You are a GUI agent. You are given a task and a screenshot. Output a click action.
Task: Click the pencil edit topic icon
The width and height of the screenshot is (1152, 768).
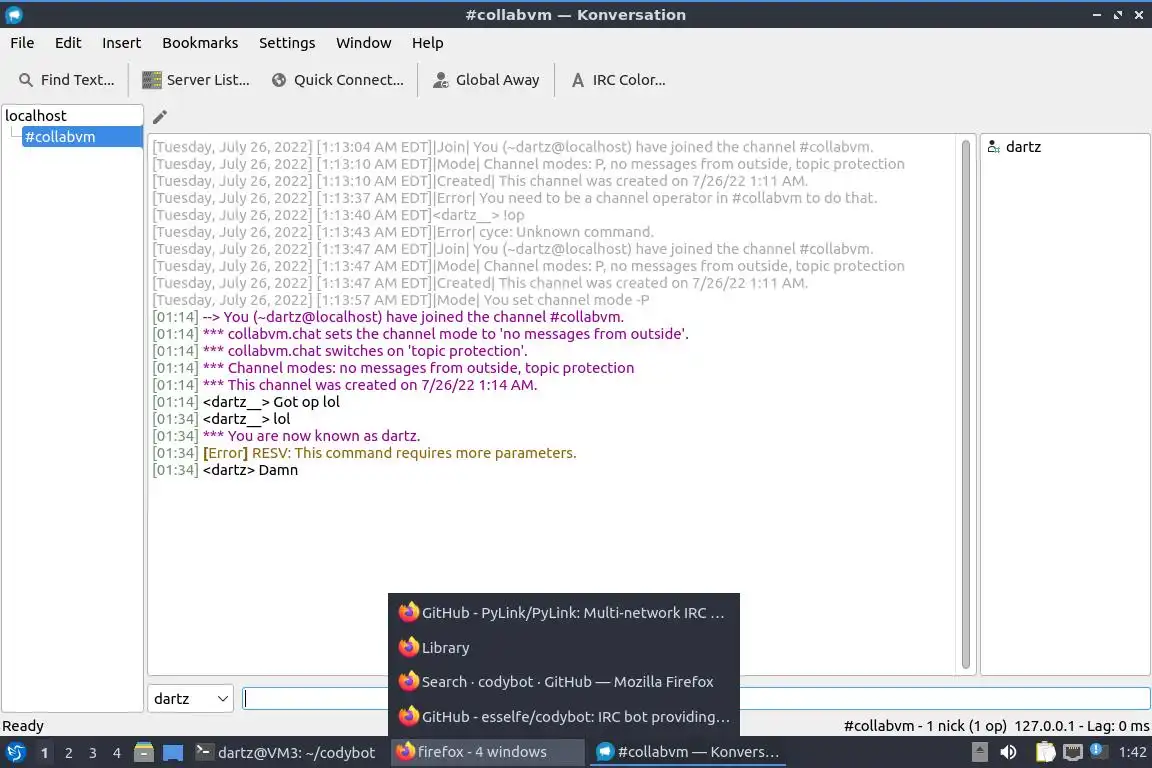tap(159, 117)
